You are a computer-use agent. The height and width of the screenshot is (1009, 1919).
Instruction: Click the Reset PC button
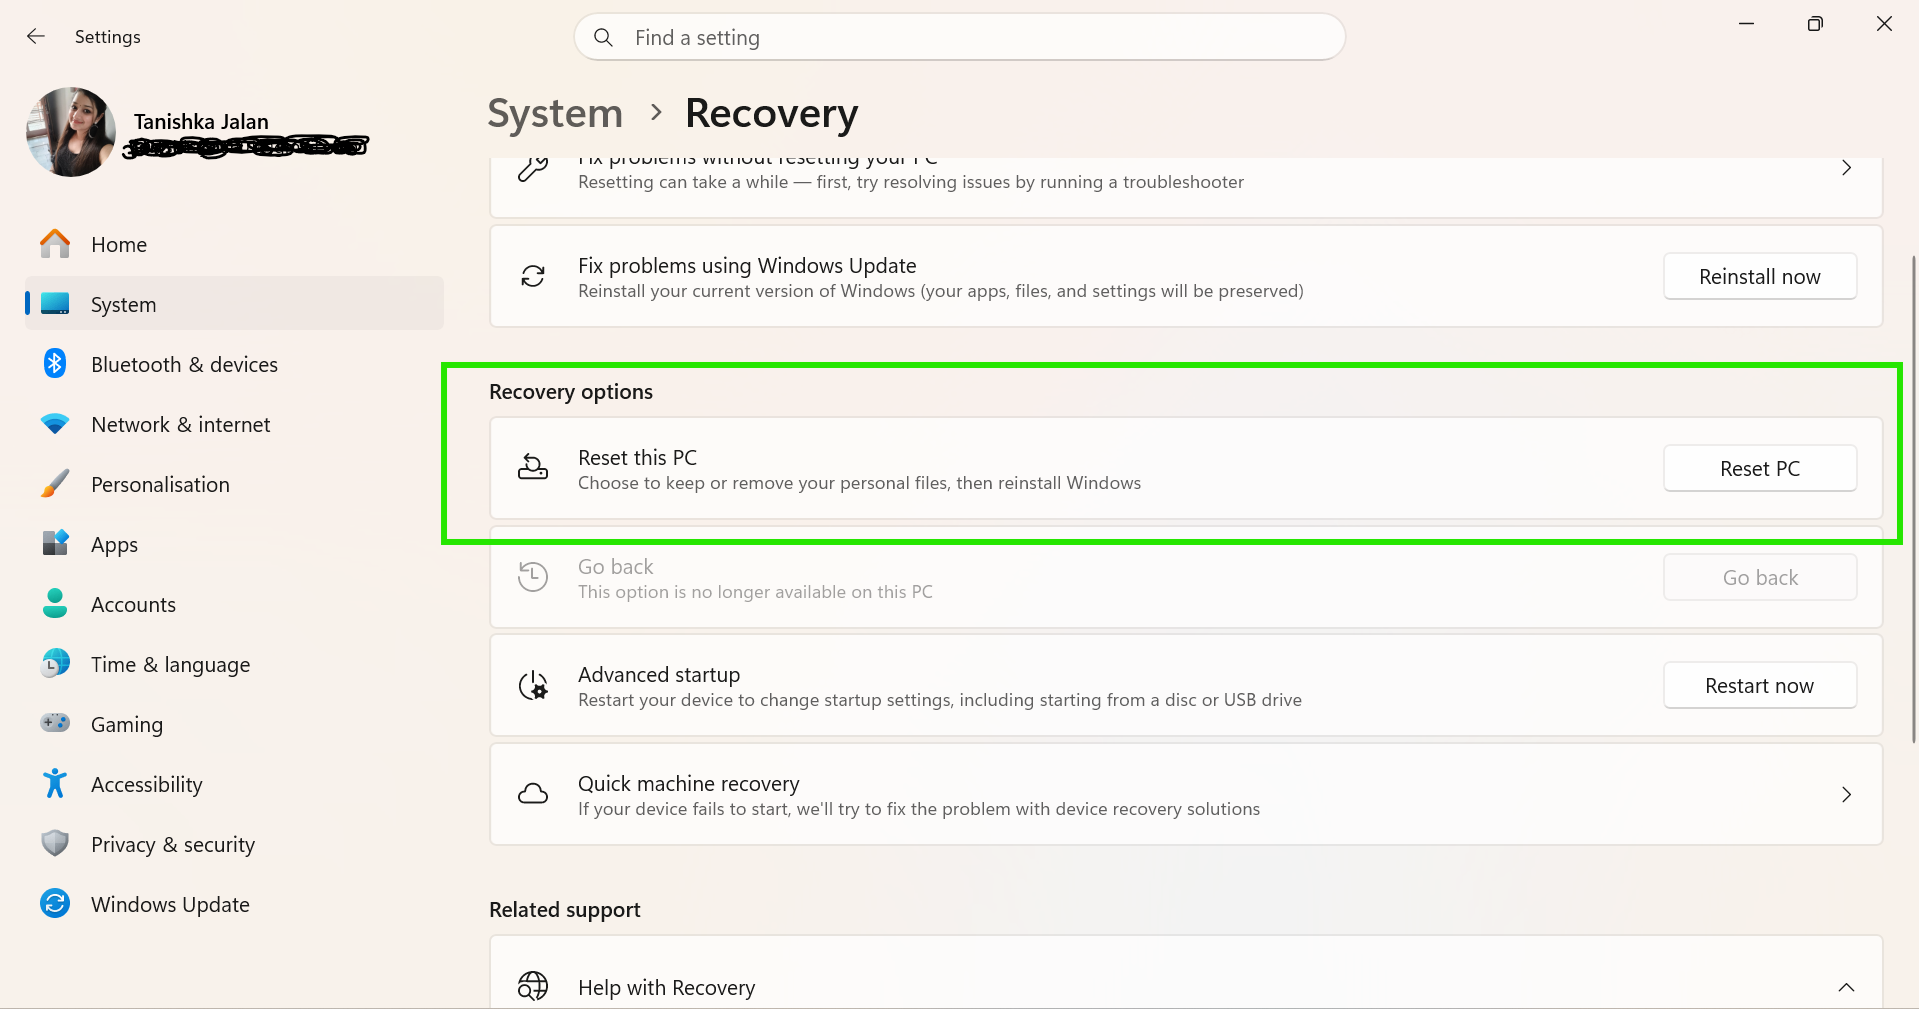pyautogui.click(x=1760, y=469)
